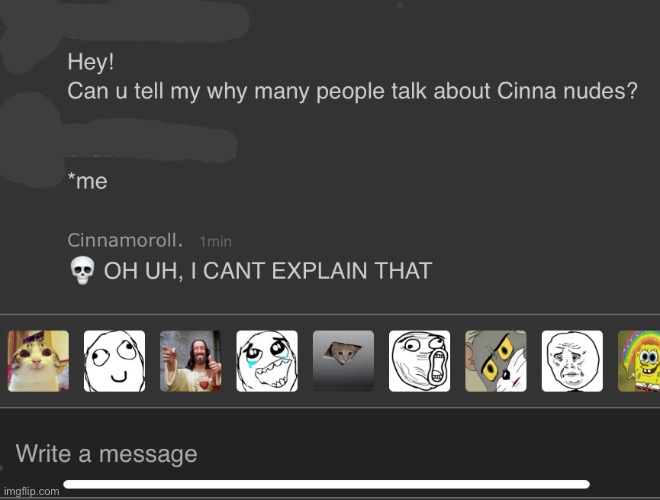Select the unsettled Tom cat sticker

496,361
